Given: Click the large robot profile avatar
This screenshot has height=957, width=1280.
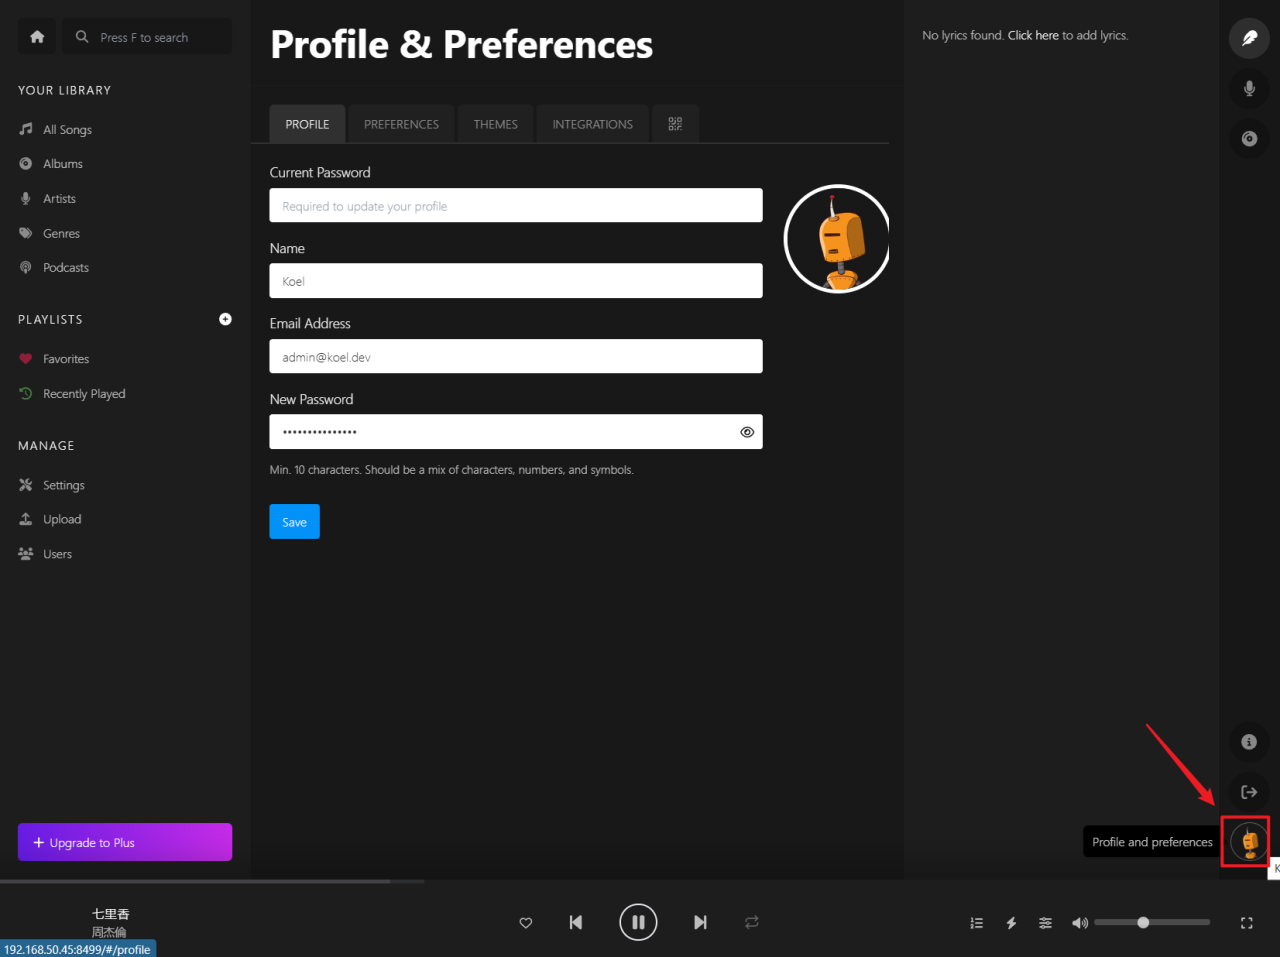Looking at the screenshot, I should pyautogui.click(x=837, y=239).
